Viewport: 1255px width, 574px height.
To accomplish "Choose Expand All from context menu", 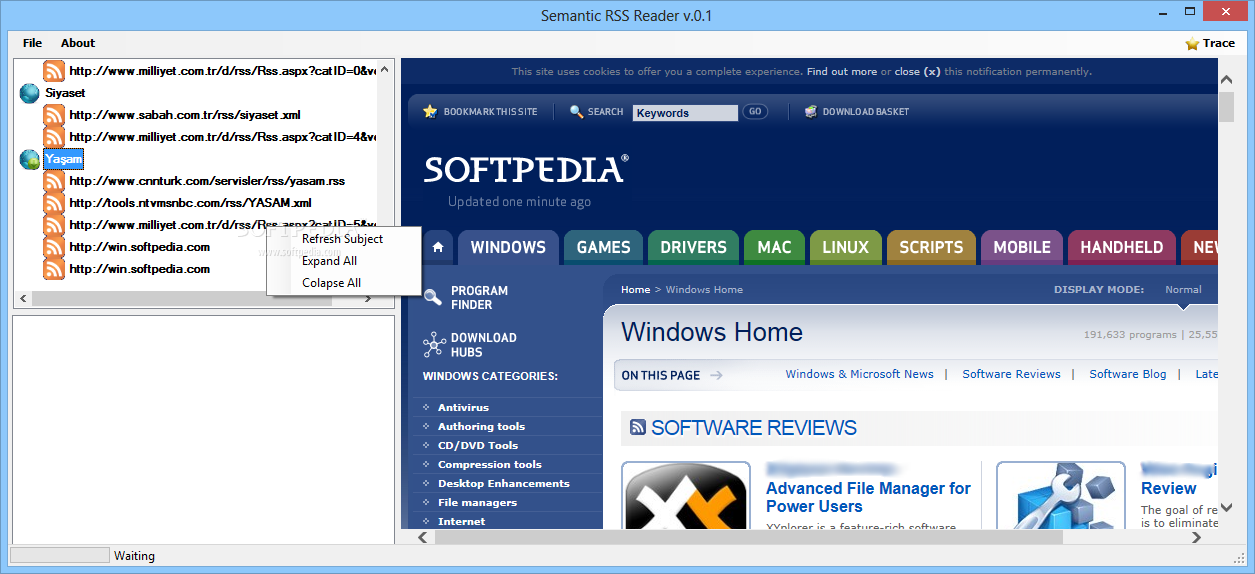I will click(x=343, y=261).
